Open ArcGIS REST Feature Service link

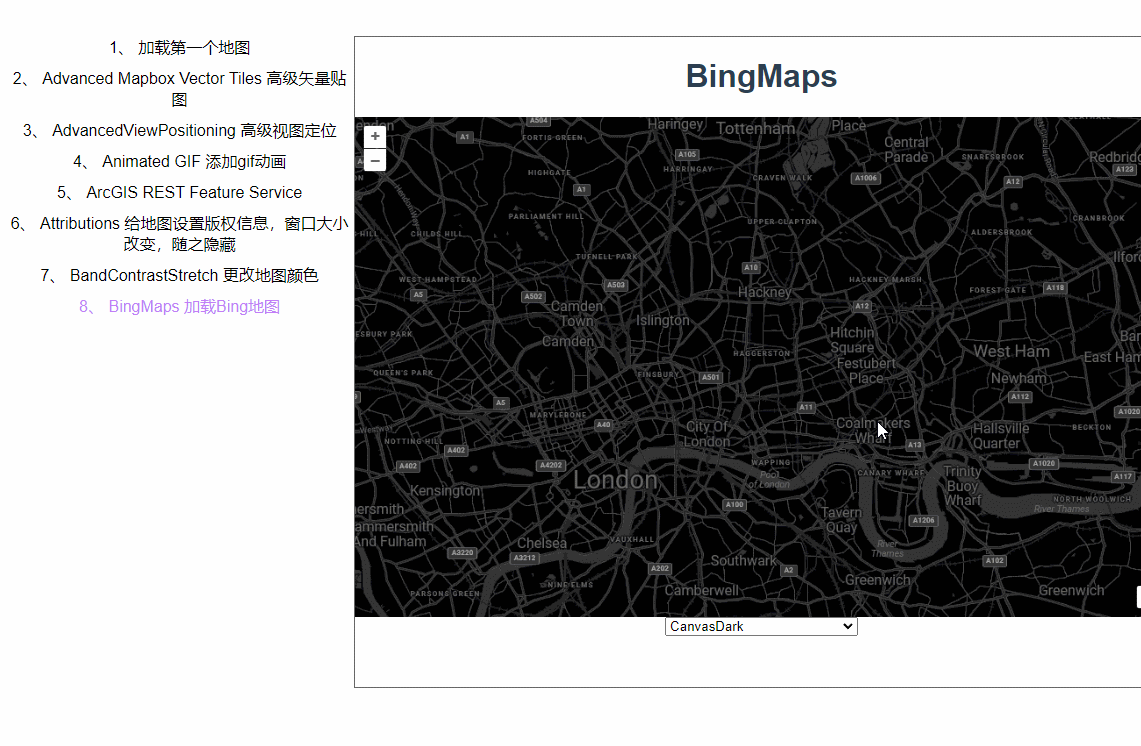click(180, 192)
